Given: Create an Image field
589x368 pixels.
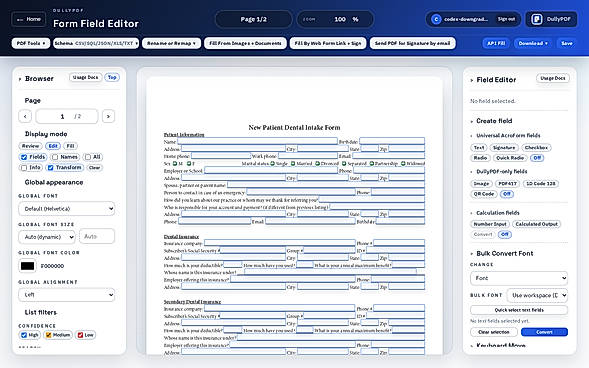Looking at the screenshot, I should (x=481, y=184).
